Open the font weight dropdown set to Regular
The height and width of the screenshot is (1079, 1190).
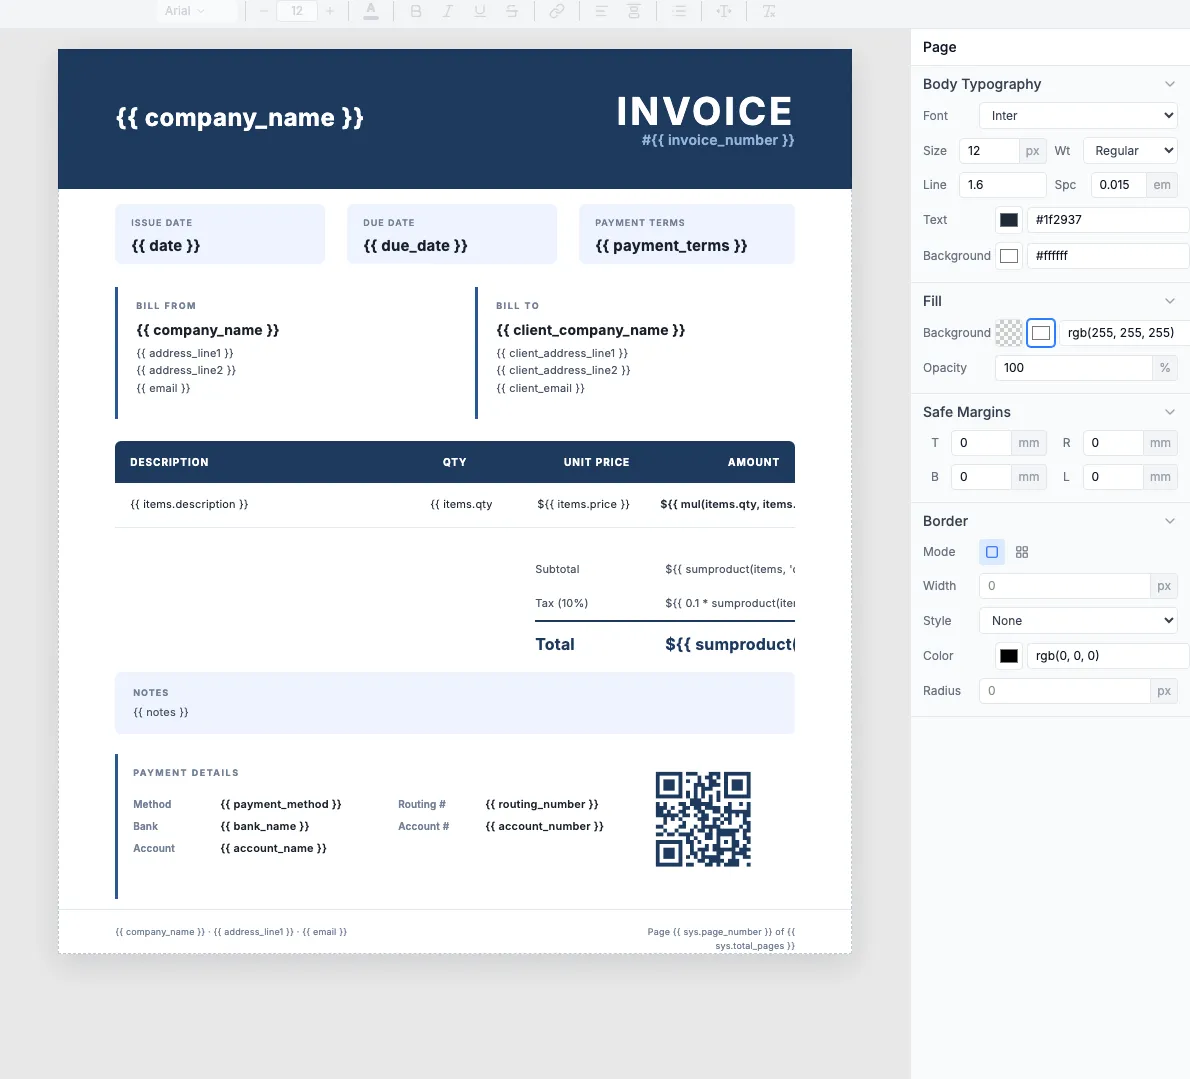(1130, 150)
